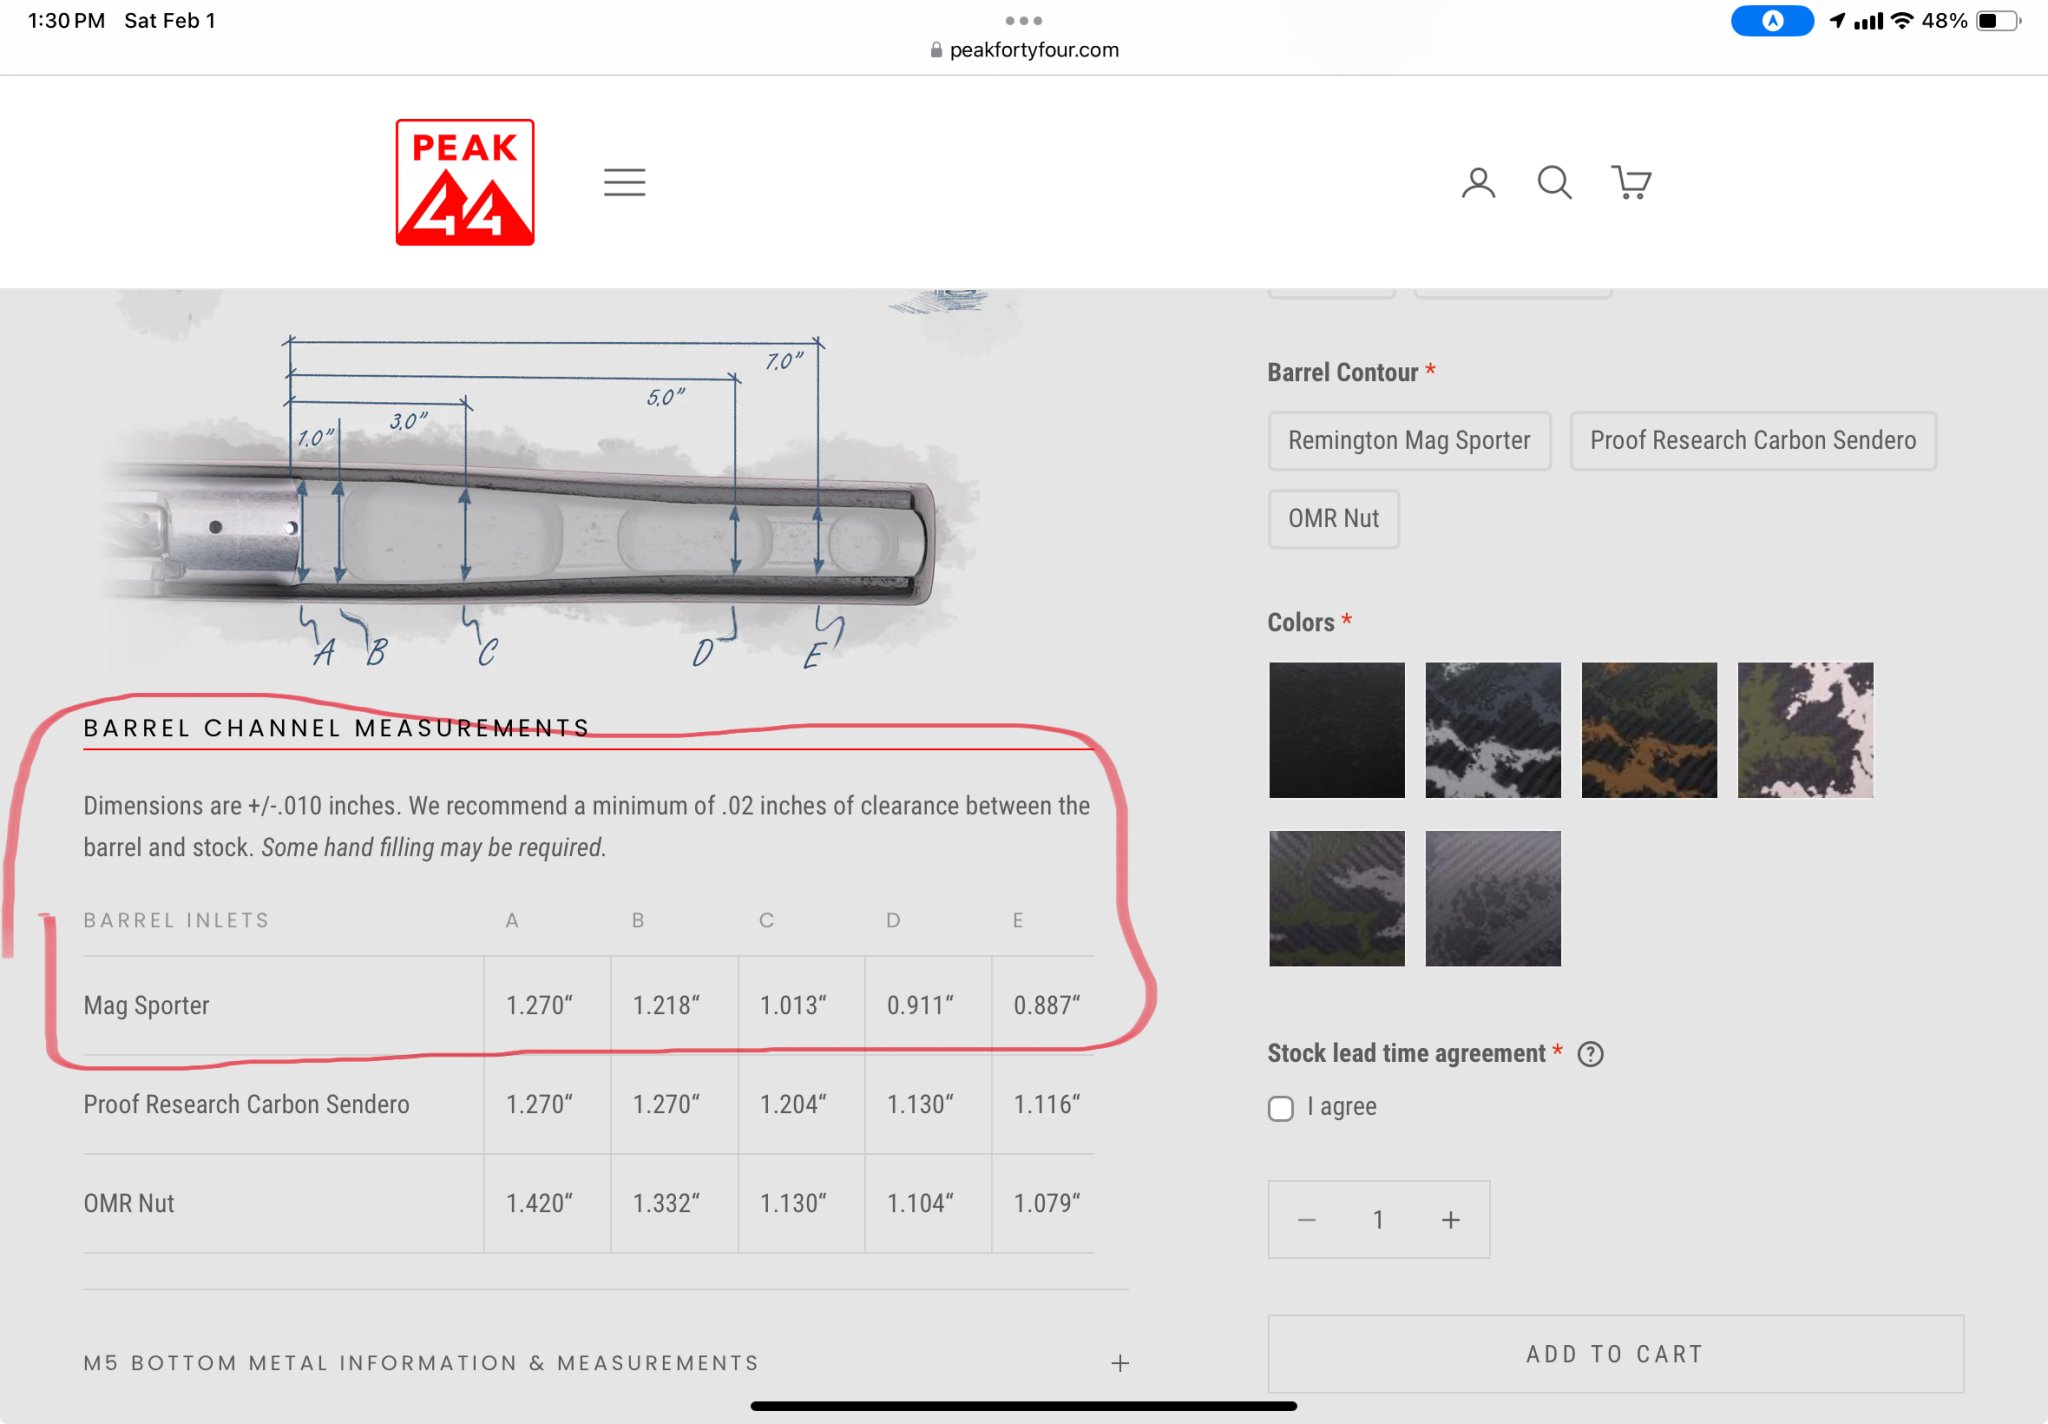Click the OMR Nut 1.104" D value
This screenshot has width=2048, height=1424.
coord(920,1203)
